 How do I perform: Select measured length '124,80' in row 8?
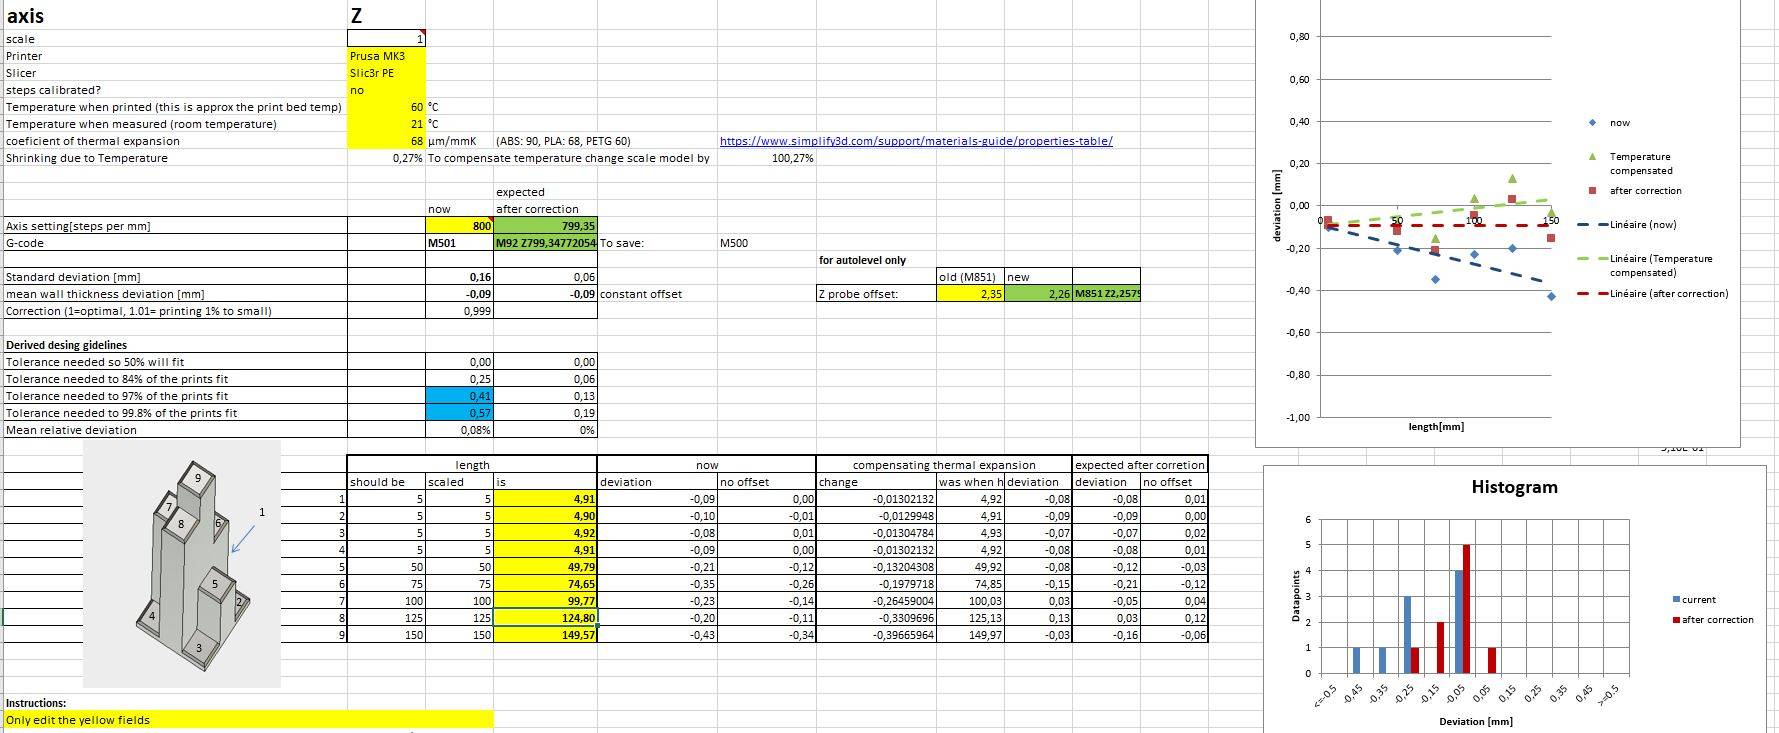point(546,618)
